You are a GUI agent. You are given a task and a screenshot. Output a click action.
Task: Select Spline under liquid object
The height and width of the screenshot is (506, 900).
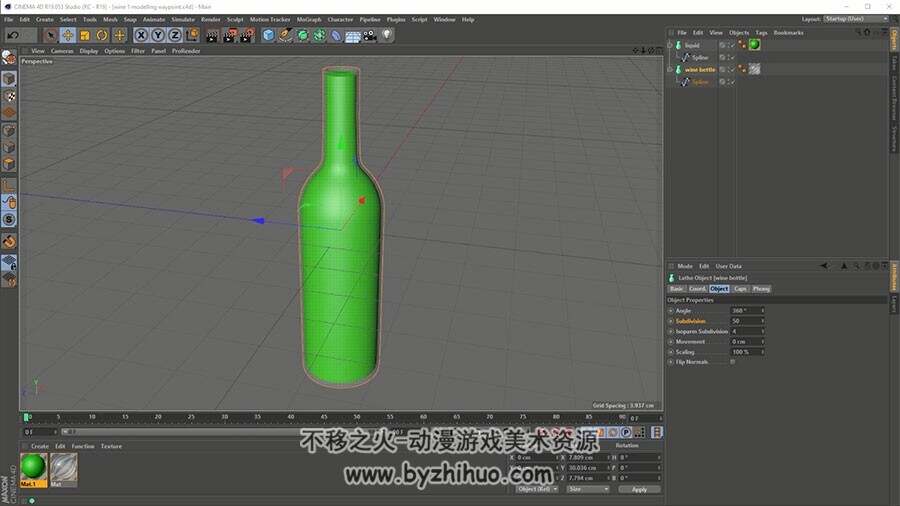pos(700,57)
